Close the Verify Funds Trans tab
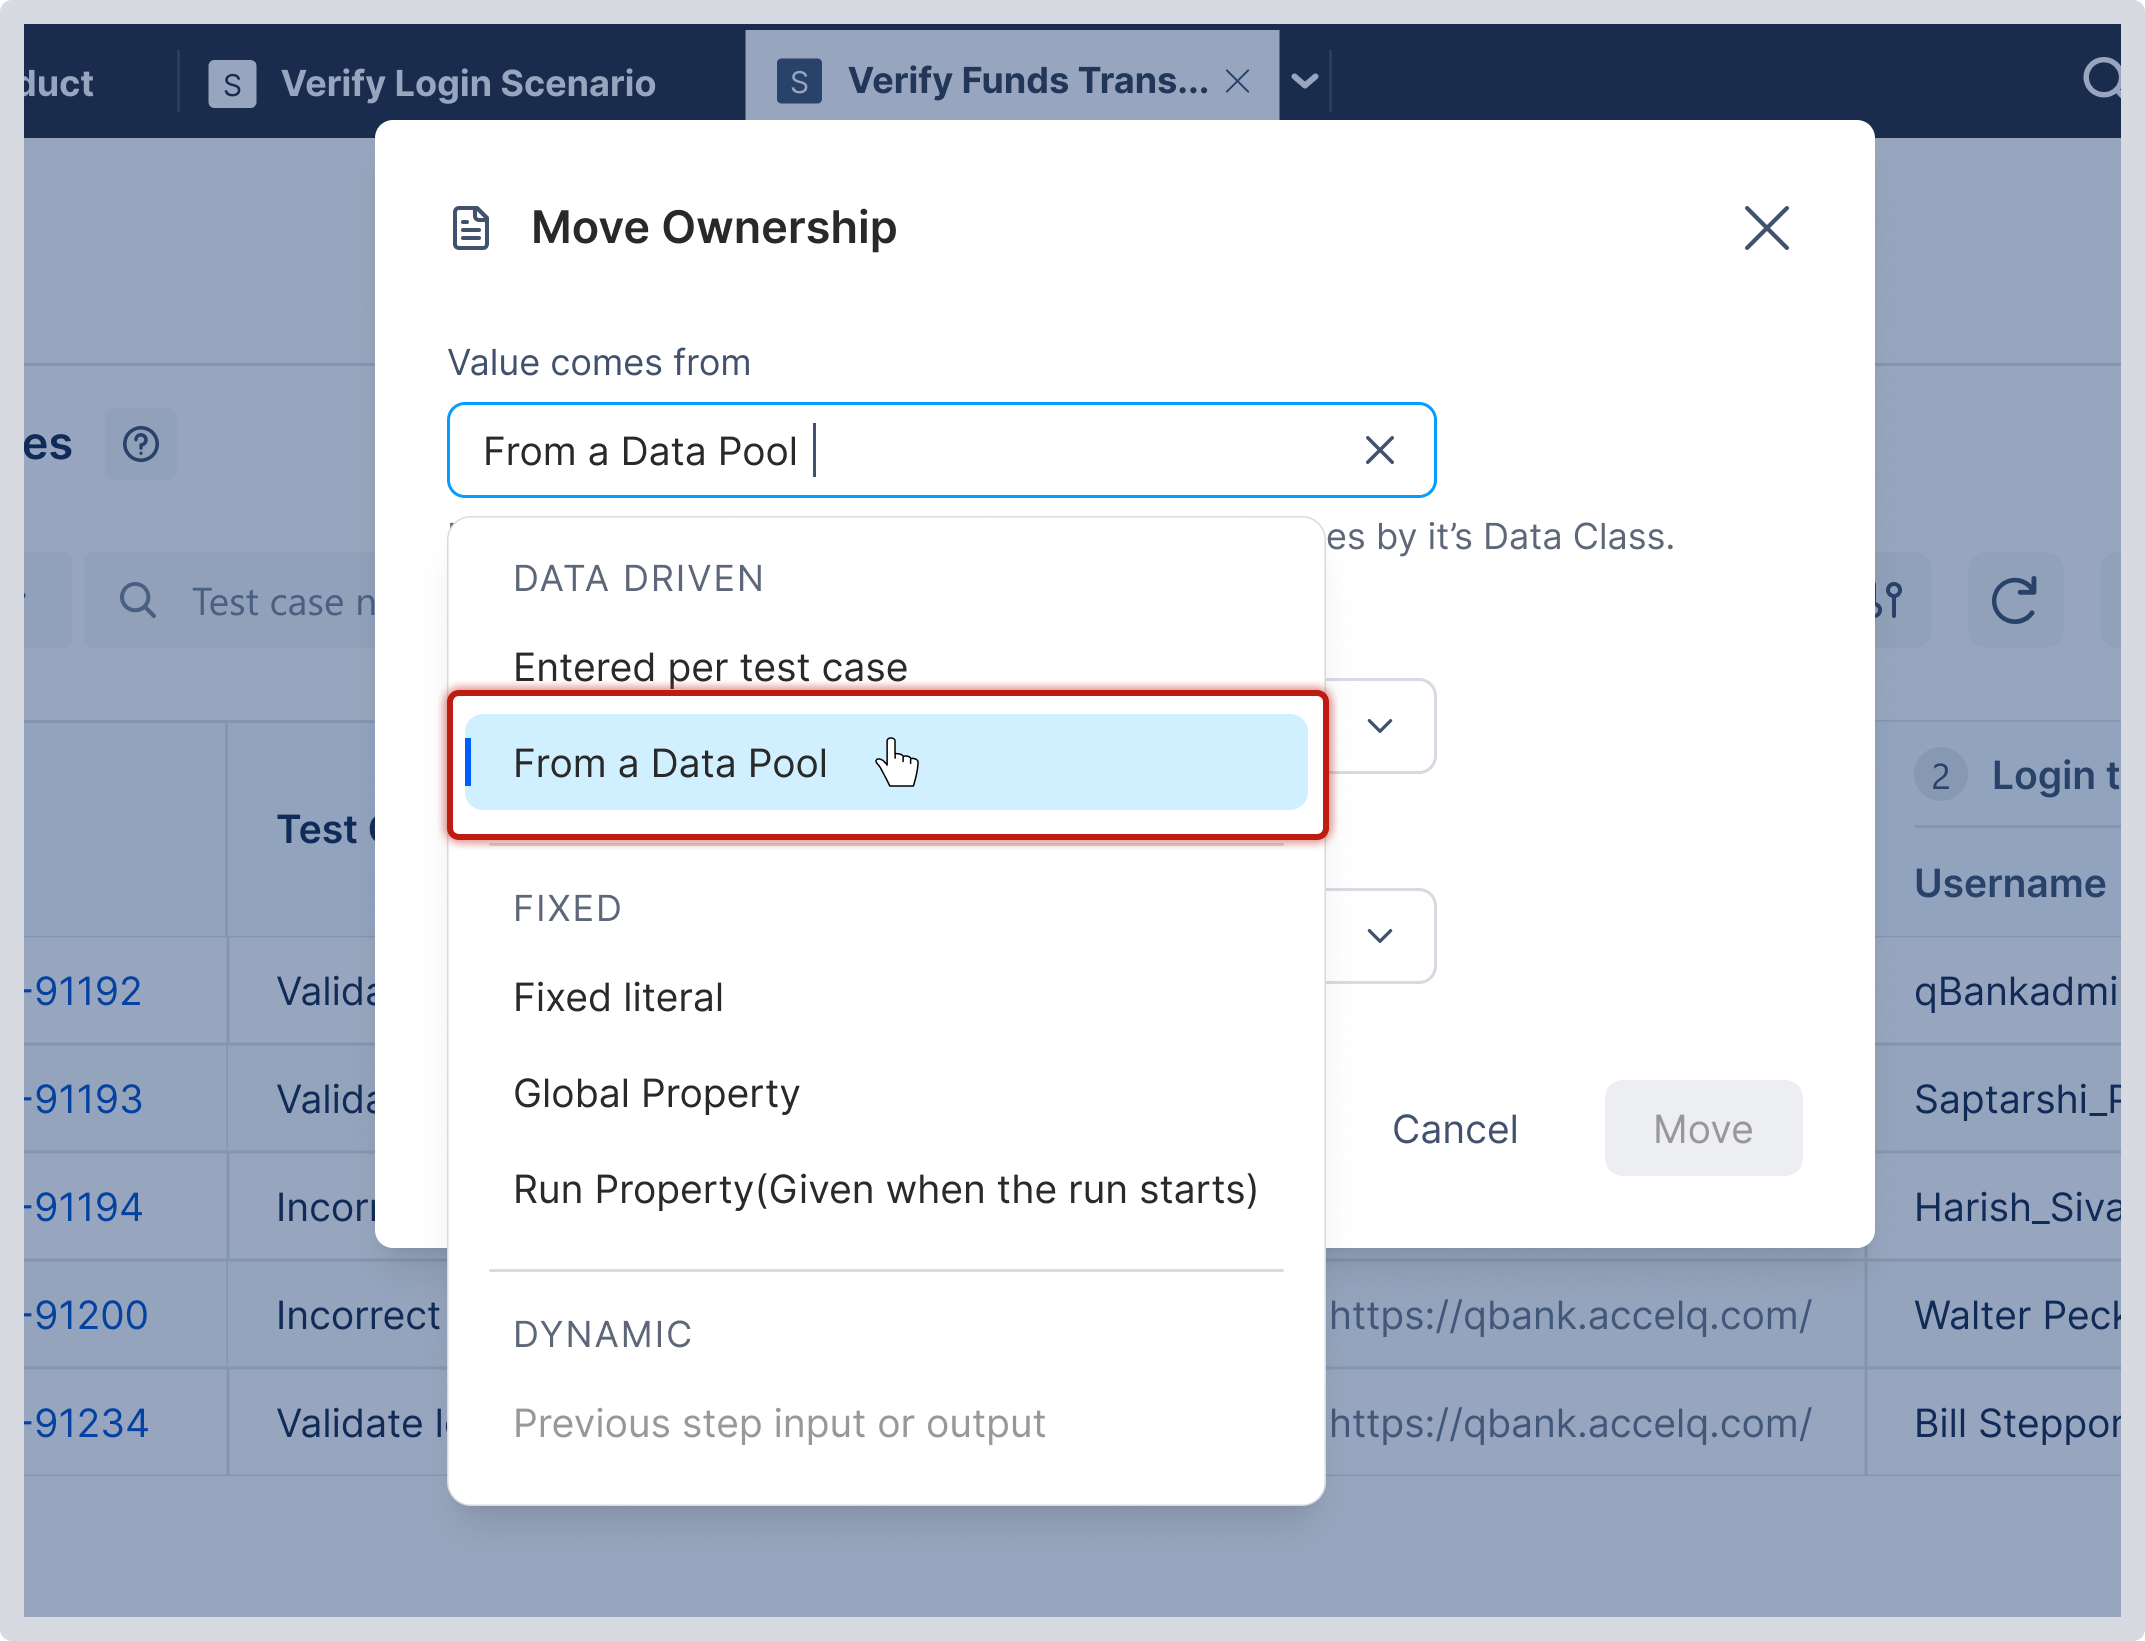Viewport: 2145px width, 1641px height. point(1238,81)
